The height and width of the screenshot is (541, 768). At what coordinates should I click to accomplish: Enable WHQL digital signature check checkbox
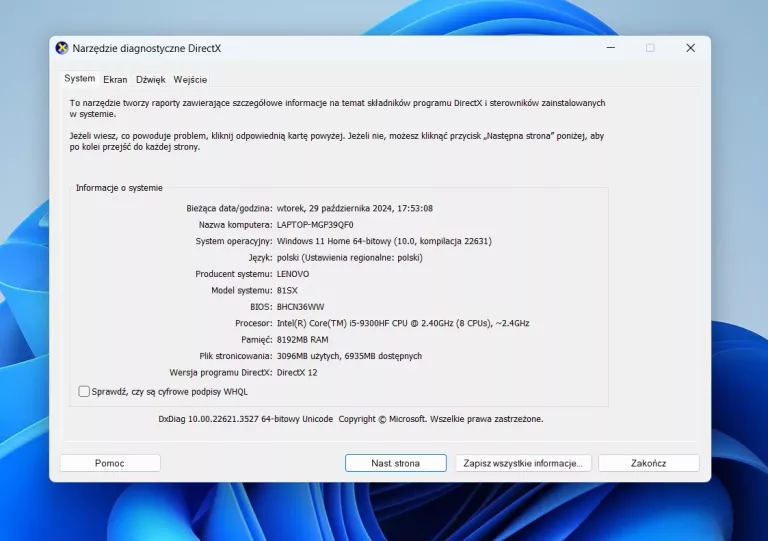(x=84, y=391)
